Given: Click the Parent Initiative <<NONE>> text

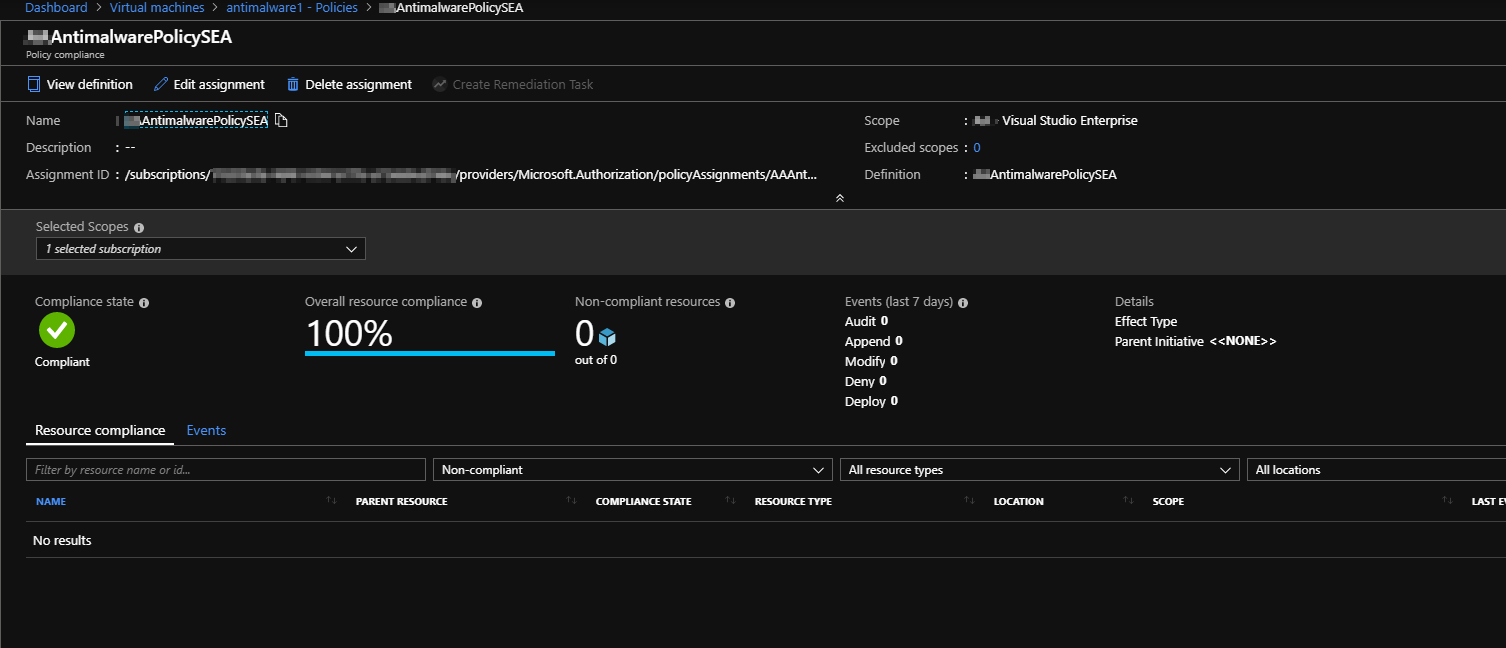Looking at the screenshot, I should (1196, 341).
